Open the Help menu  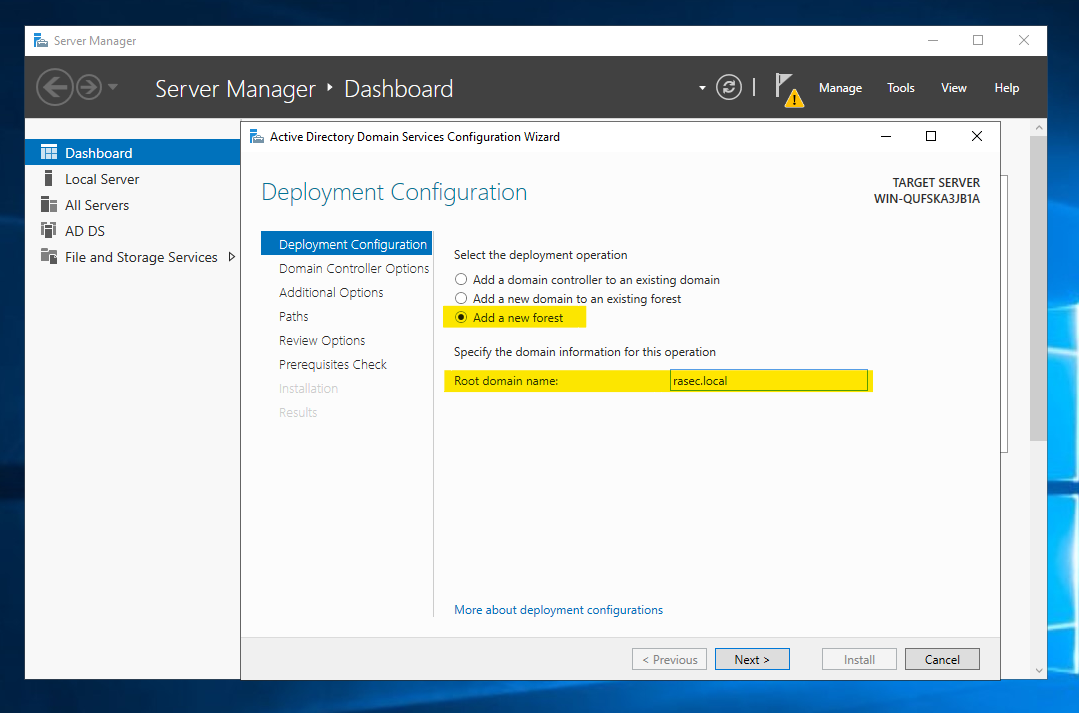coord(1006,87)
